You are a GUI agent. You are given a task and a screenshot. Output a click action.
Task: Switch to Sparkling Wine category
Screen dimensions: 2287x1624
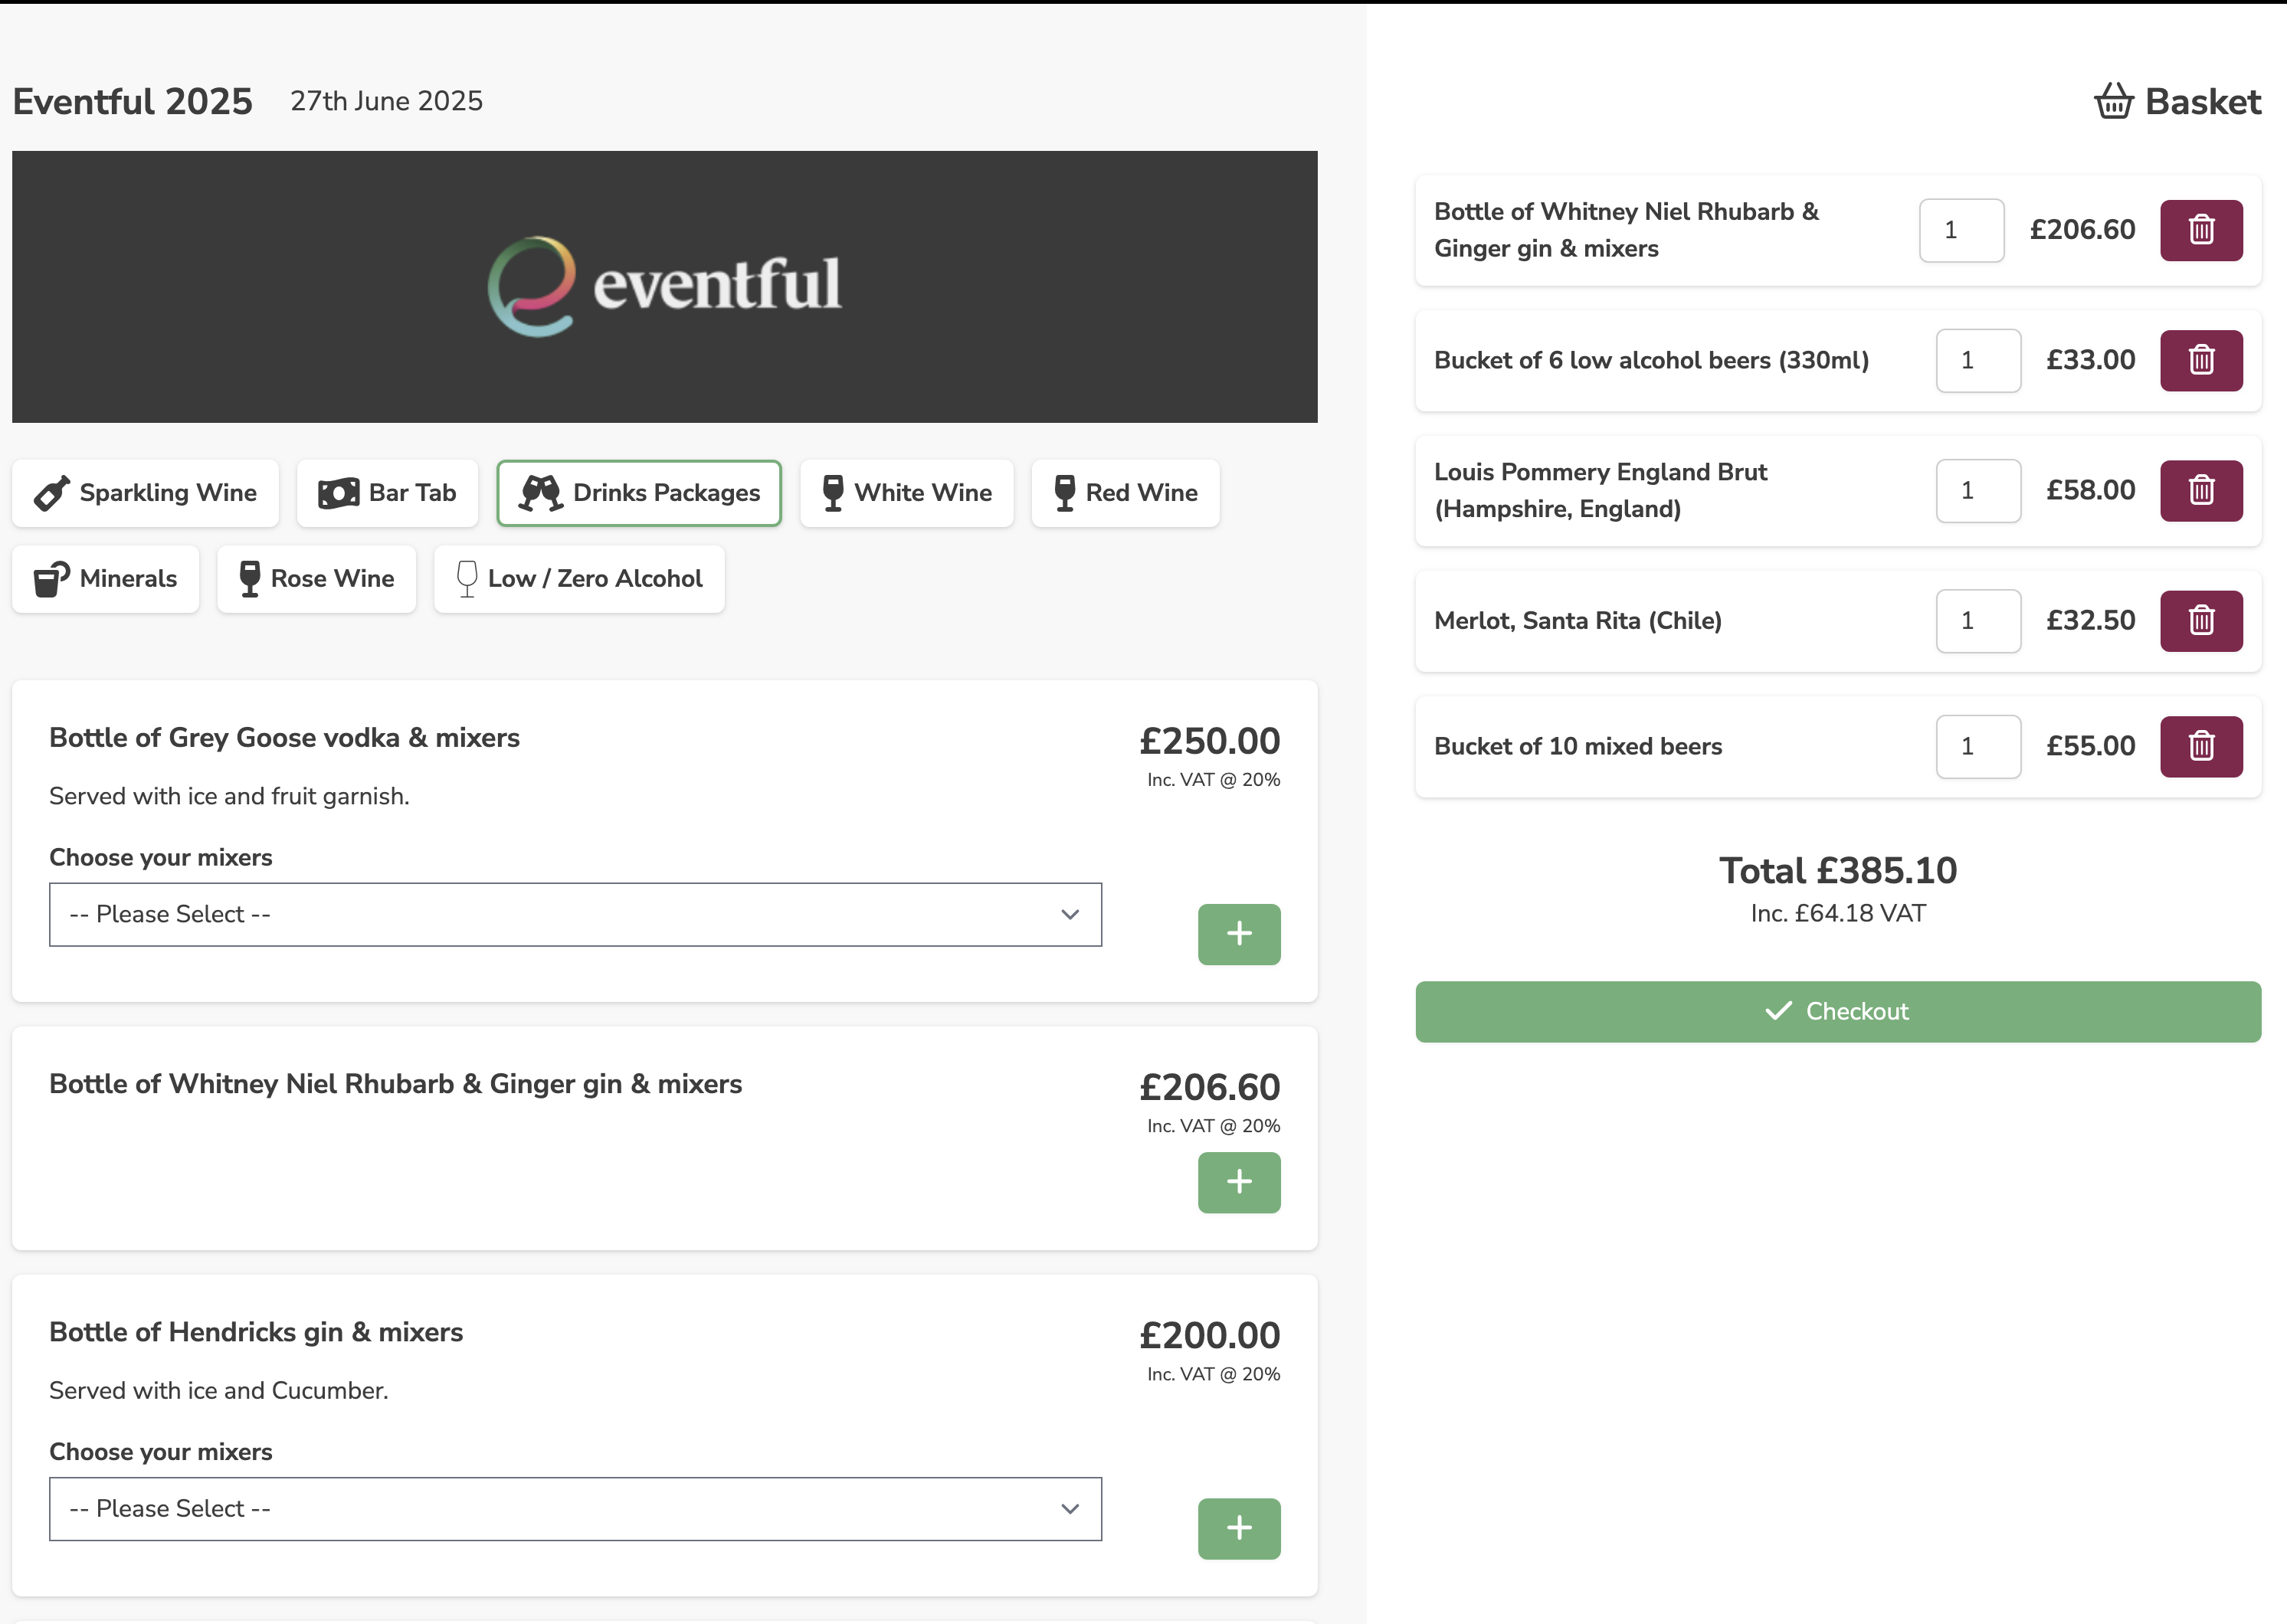pyautogui.click(x=146, y=493)
